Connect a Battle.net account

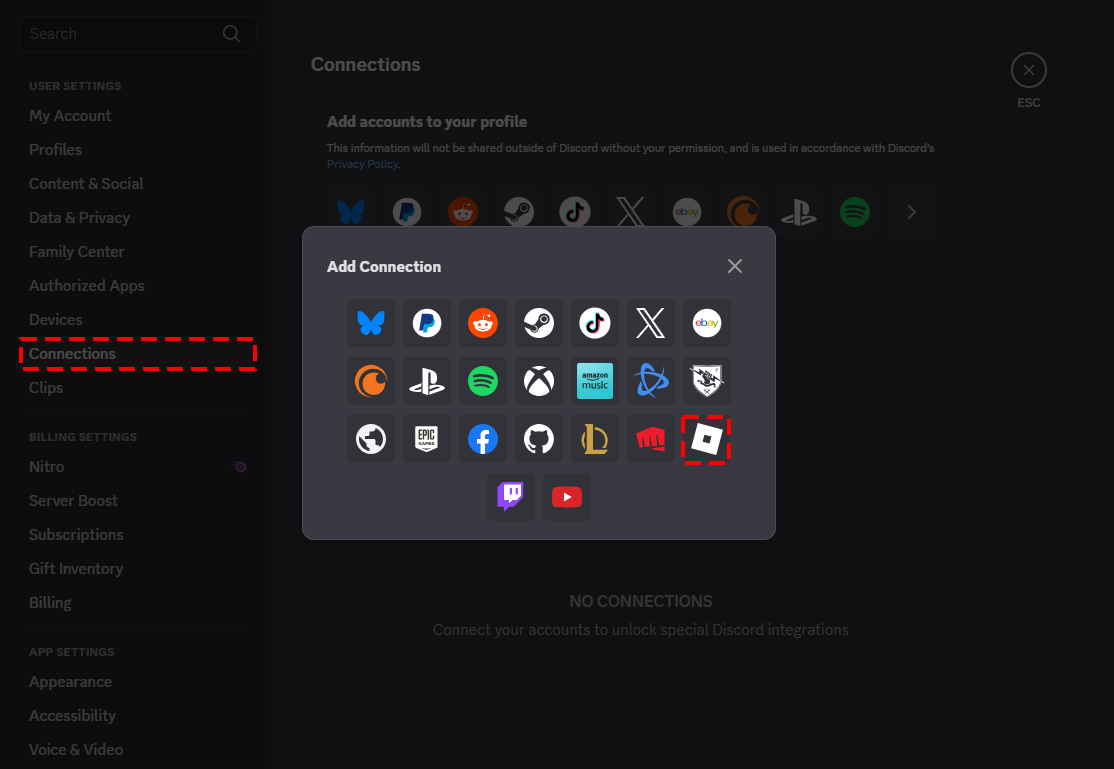click(651, 380)
